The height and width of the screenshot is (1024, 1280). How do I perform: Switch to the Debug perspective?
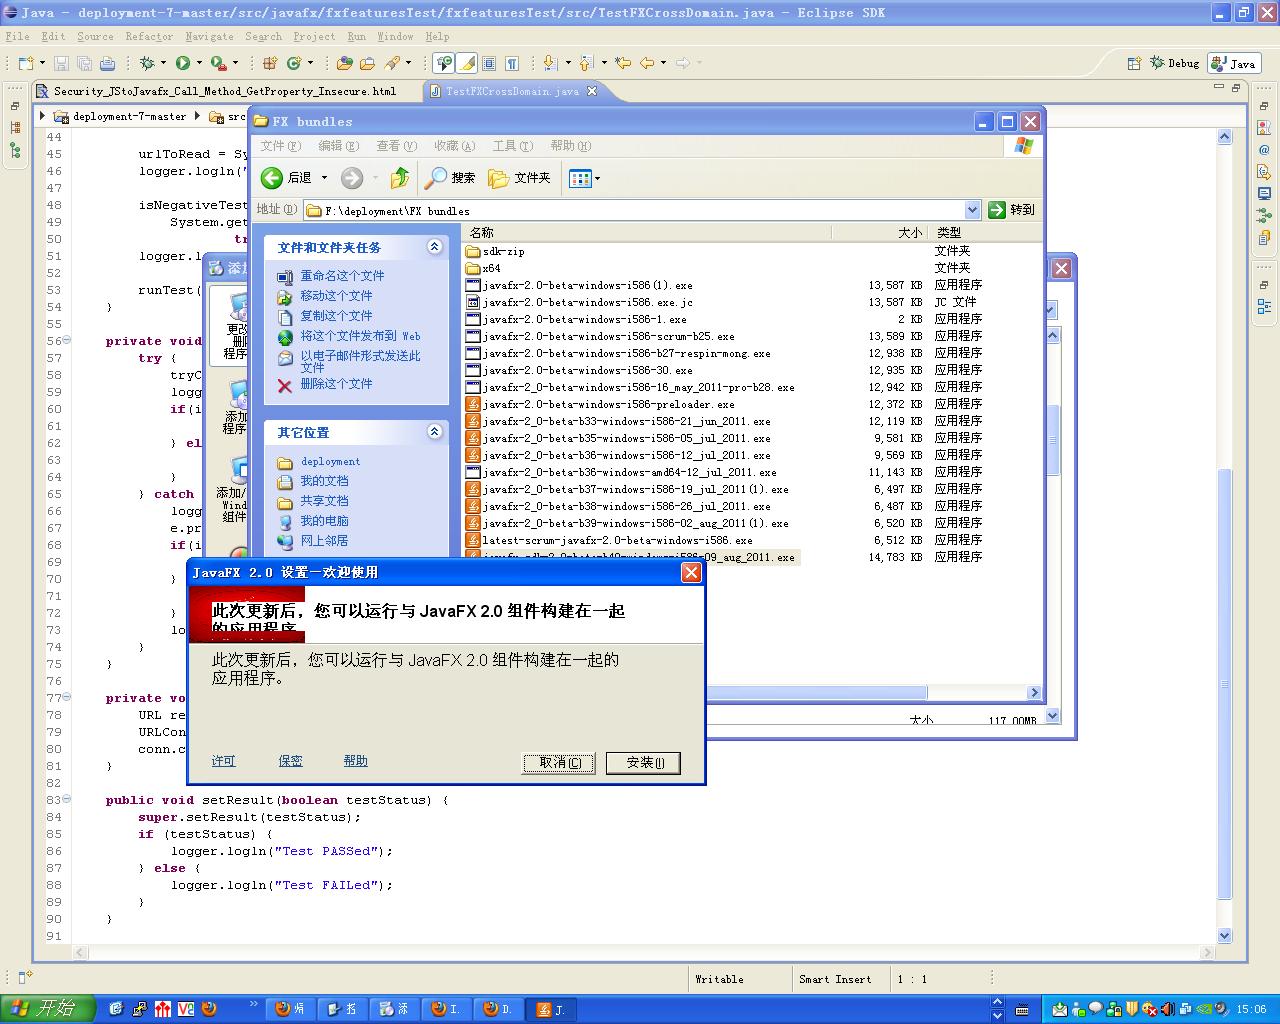[1176, 63]
